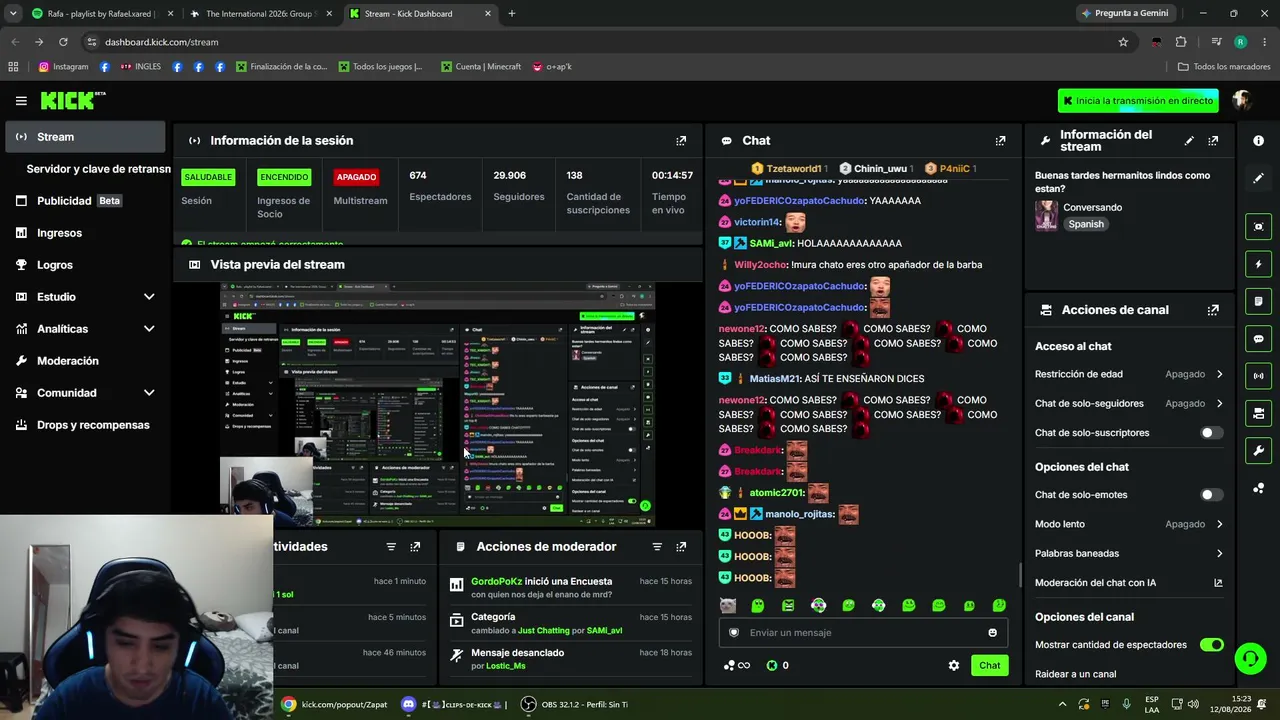Open OBS 32.1.2 in the taskbar
The image size is (1280, 720).
click(x=575, y=704)
